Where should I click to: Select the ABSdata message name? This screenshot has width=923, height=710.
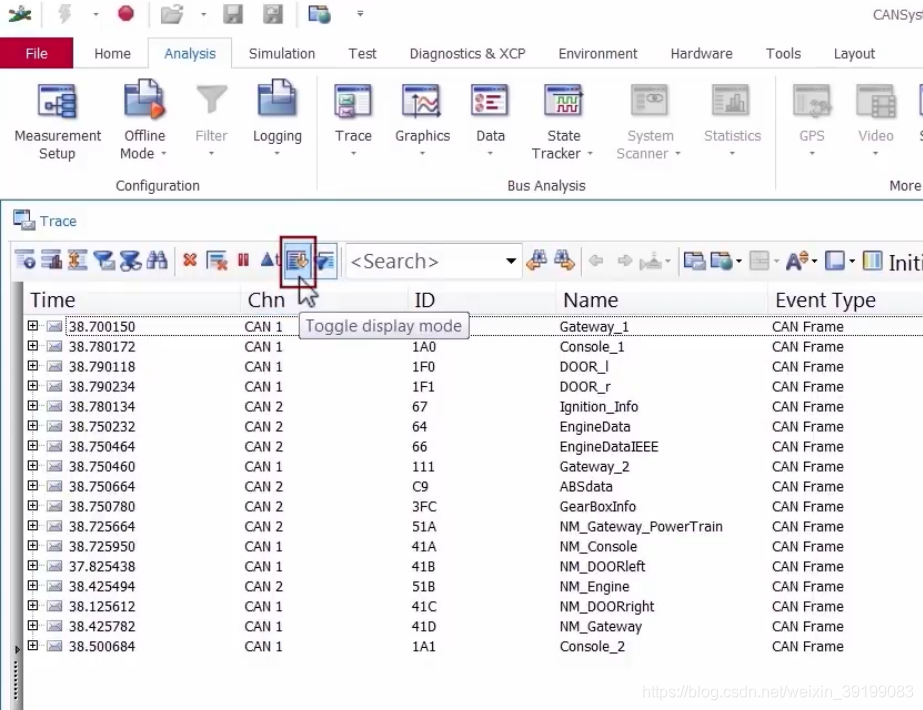click(x=586, y=486)
